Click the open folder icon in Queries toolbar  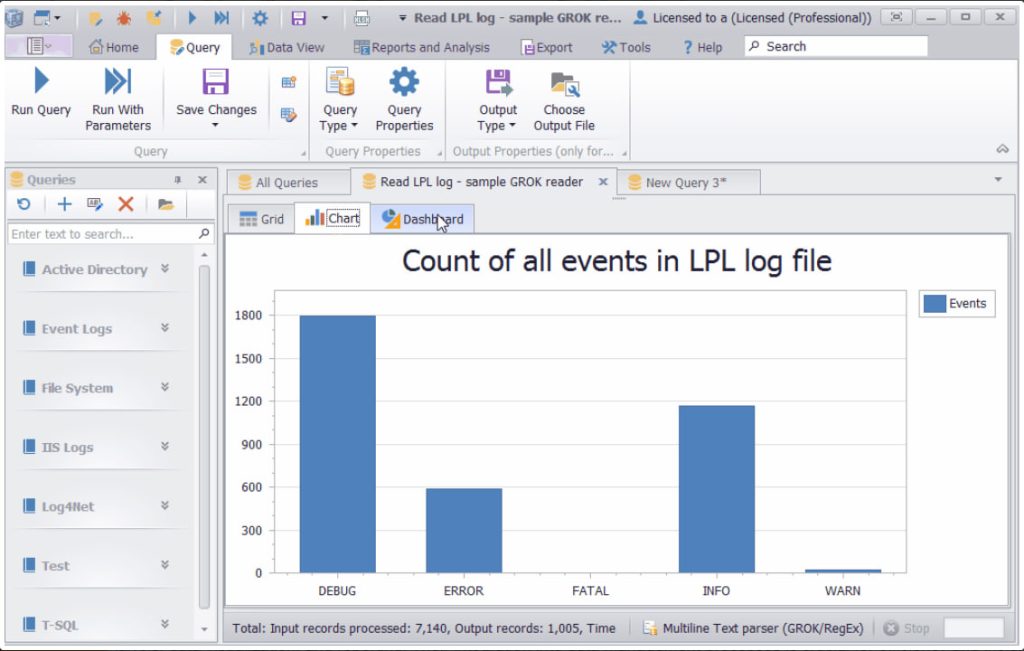pos(166,204)
